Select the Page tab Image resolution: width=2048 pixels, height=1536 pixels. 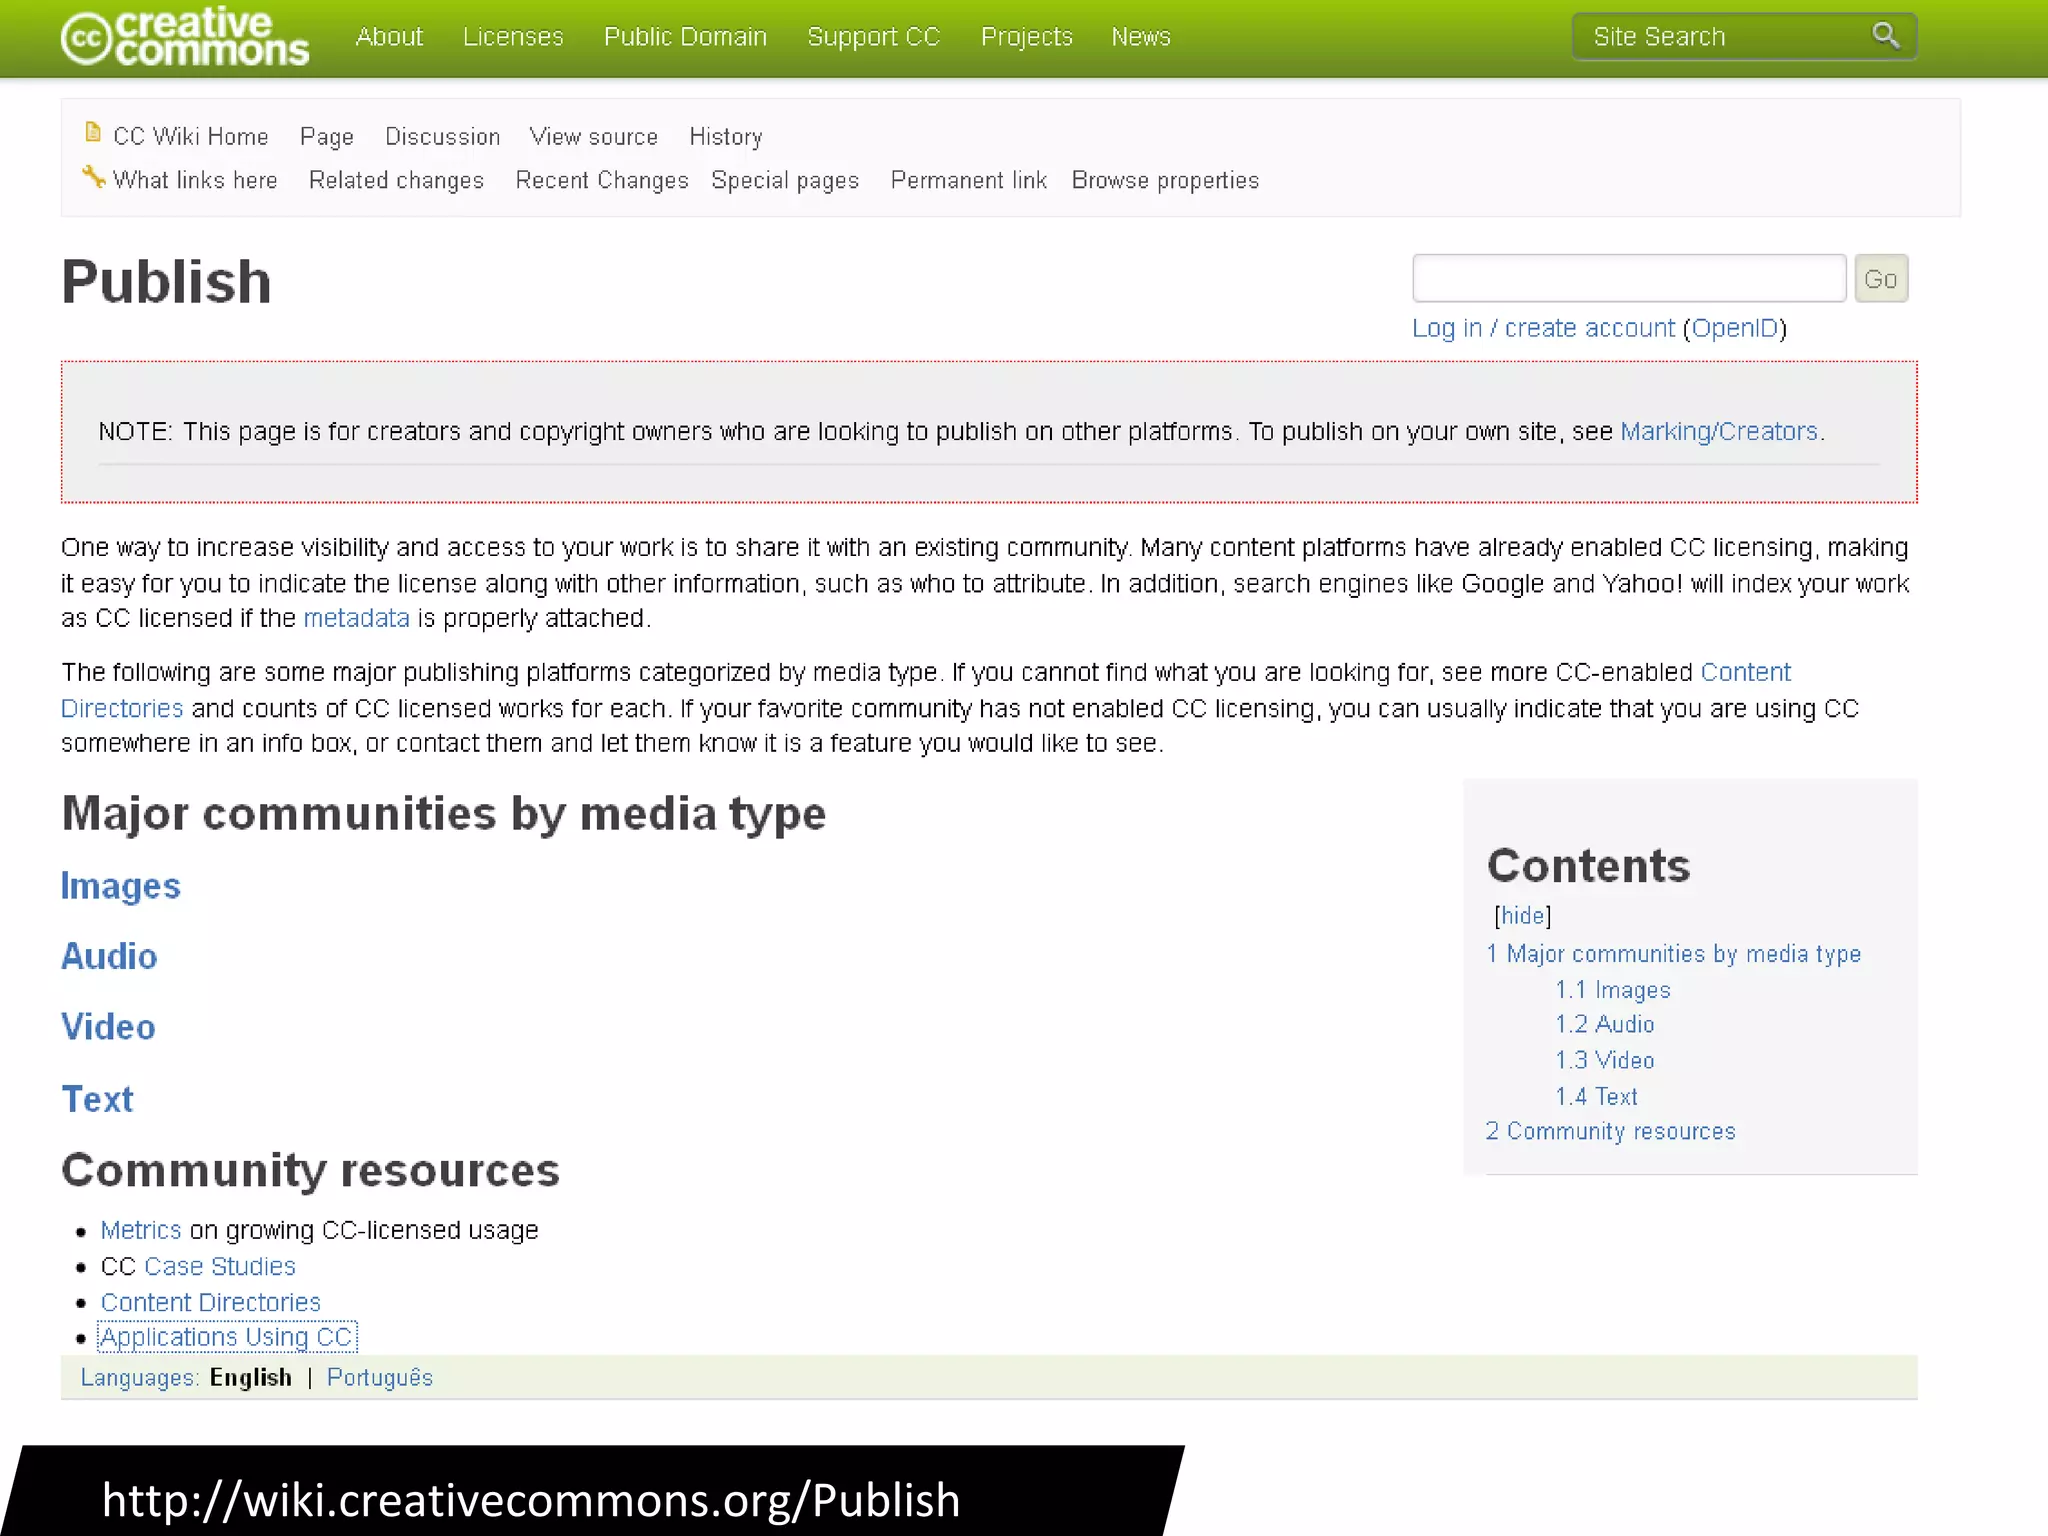coord(327,137)
